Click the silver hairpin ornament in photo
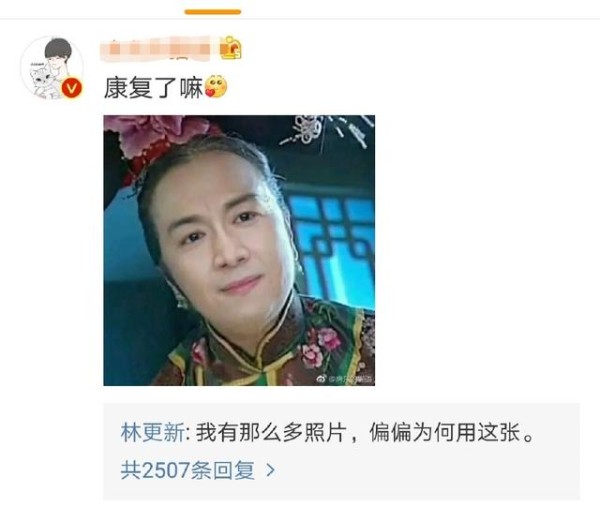The image size is (600, 506). [323, 131]
